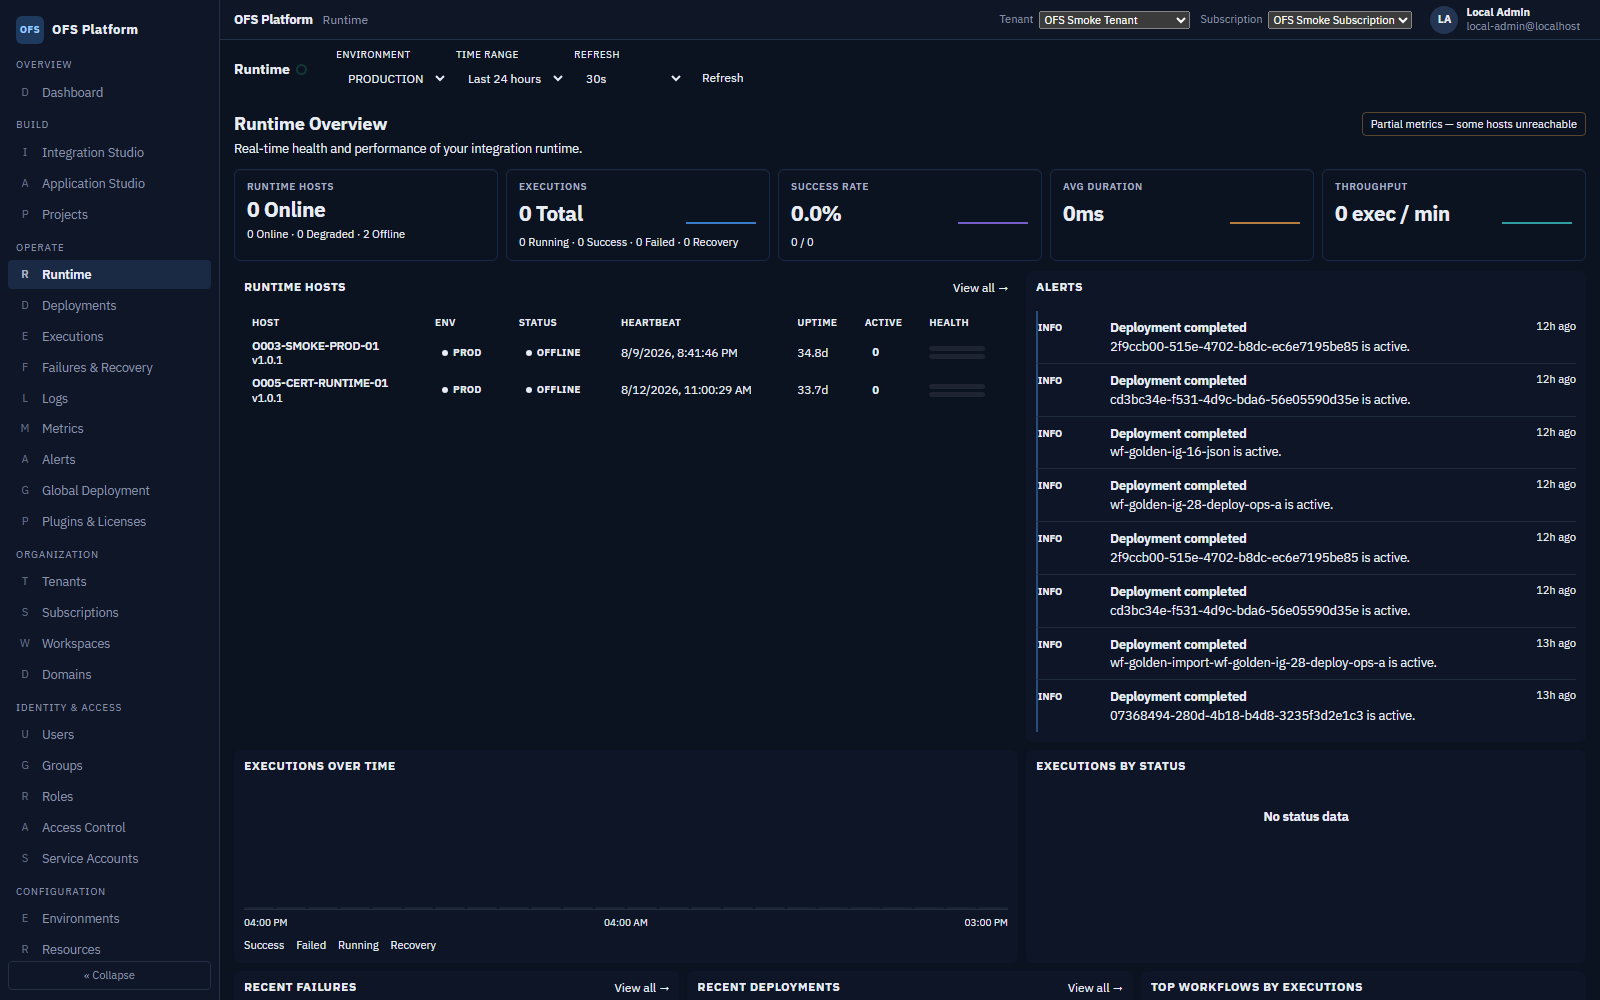The image size is (1600, 1000).
Task: Click health bar for 0005-CERT-RUNTIME-01
Action: point(957,390)
